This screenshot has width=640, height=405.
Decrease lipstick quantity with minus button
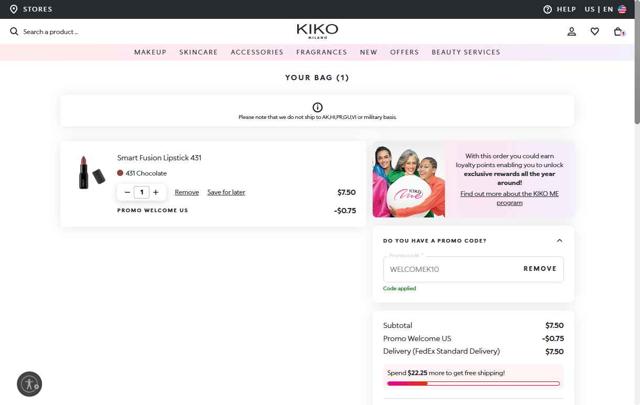click(x=127, y=192)
